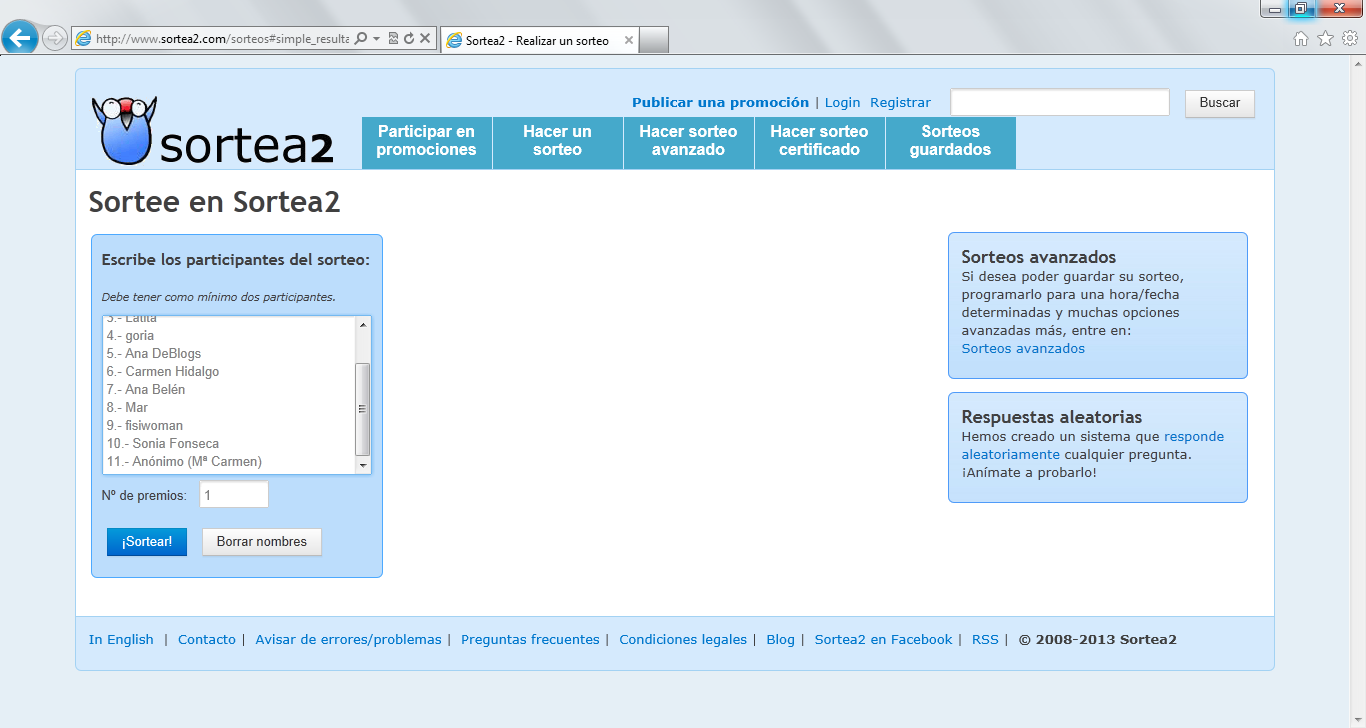Close the Sortea2 browser tab

(x=628, y=41)
